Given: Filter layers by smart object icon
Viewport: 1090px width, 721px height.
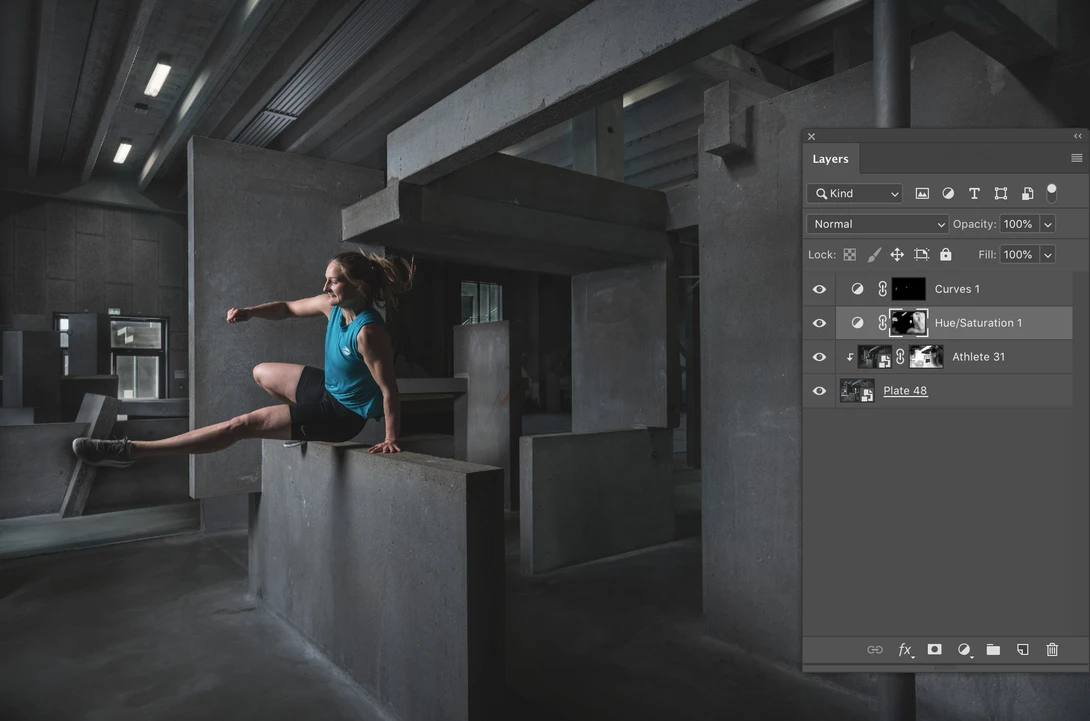Looking at the screenshot, I should pos(1027,193).
